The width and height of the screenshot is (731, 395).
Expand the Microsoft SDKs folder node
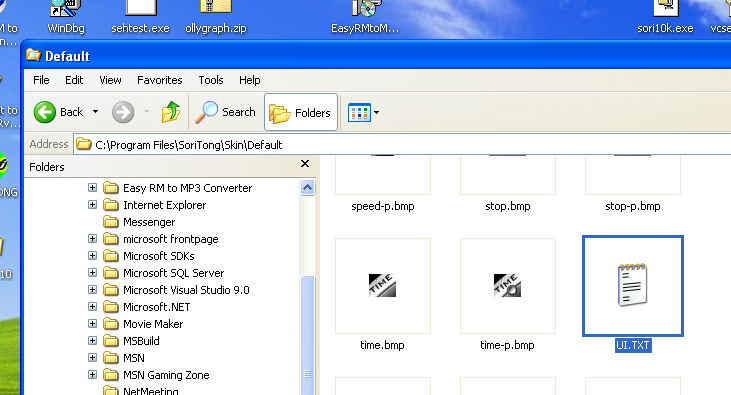[92, 256]
